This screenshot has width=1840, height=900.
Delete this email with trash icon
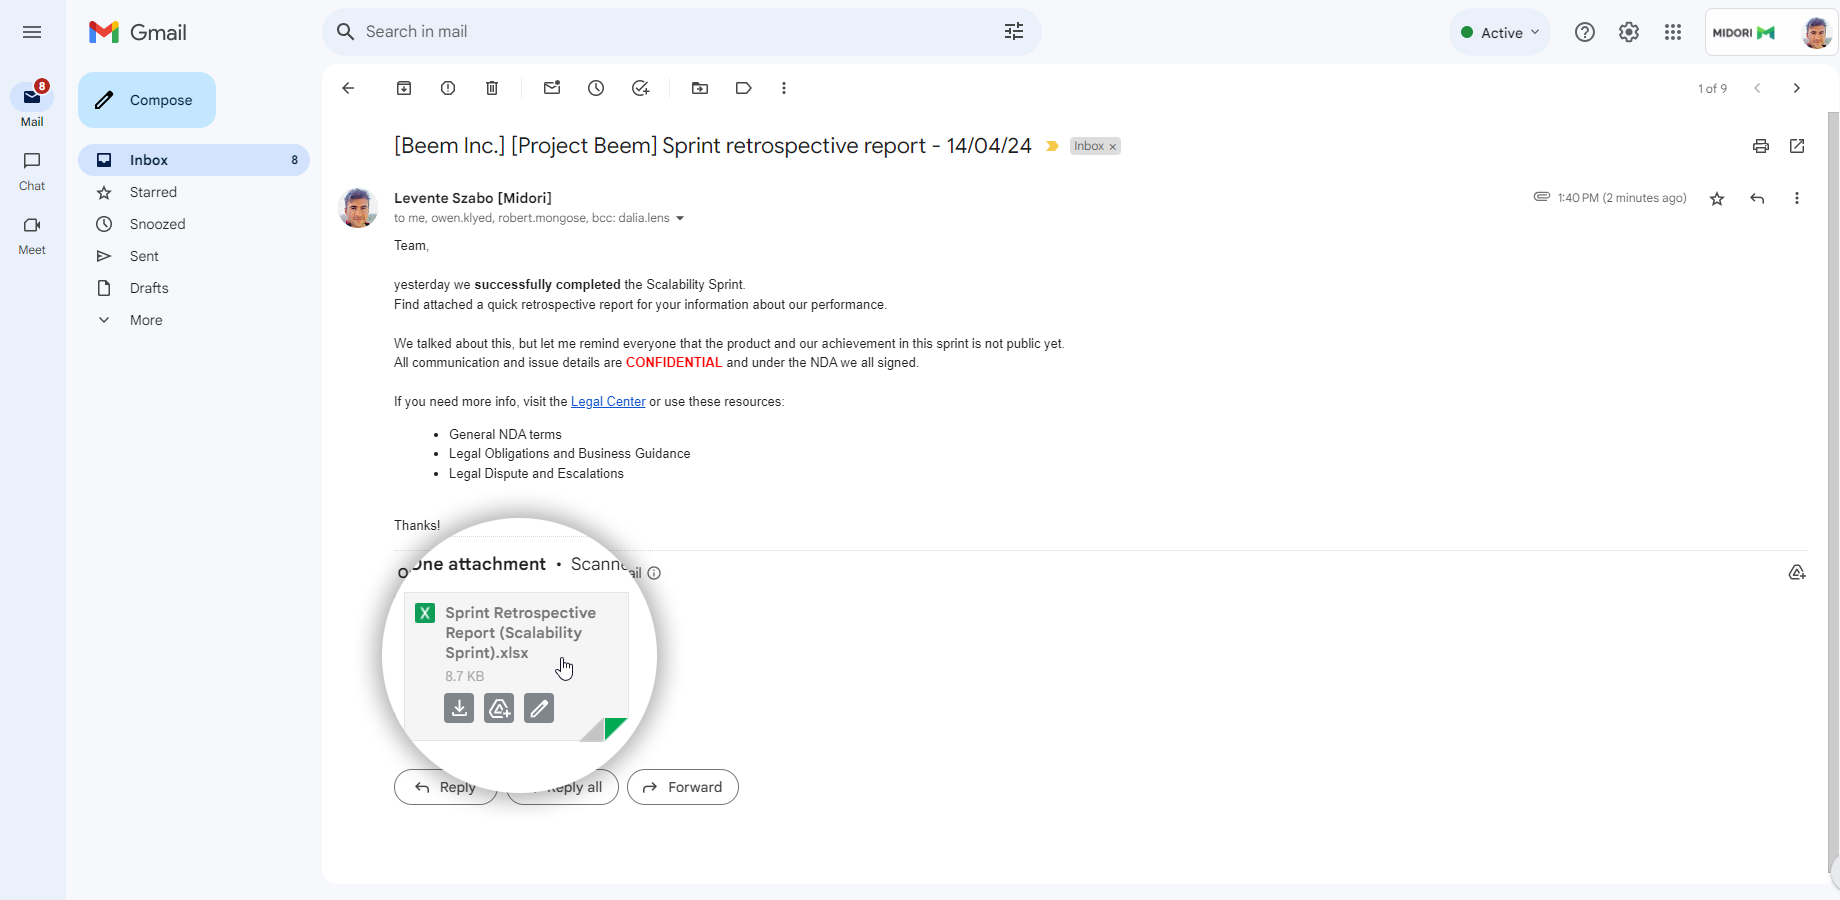pyautogui.click(x=492, y=88)
